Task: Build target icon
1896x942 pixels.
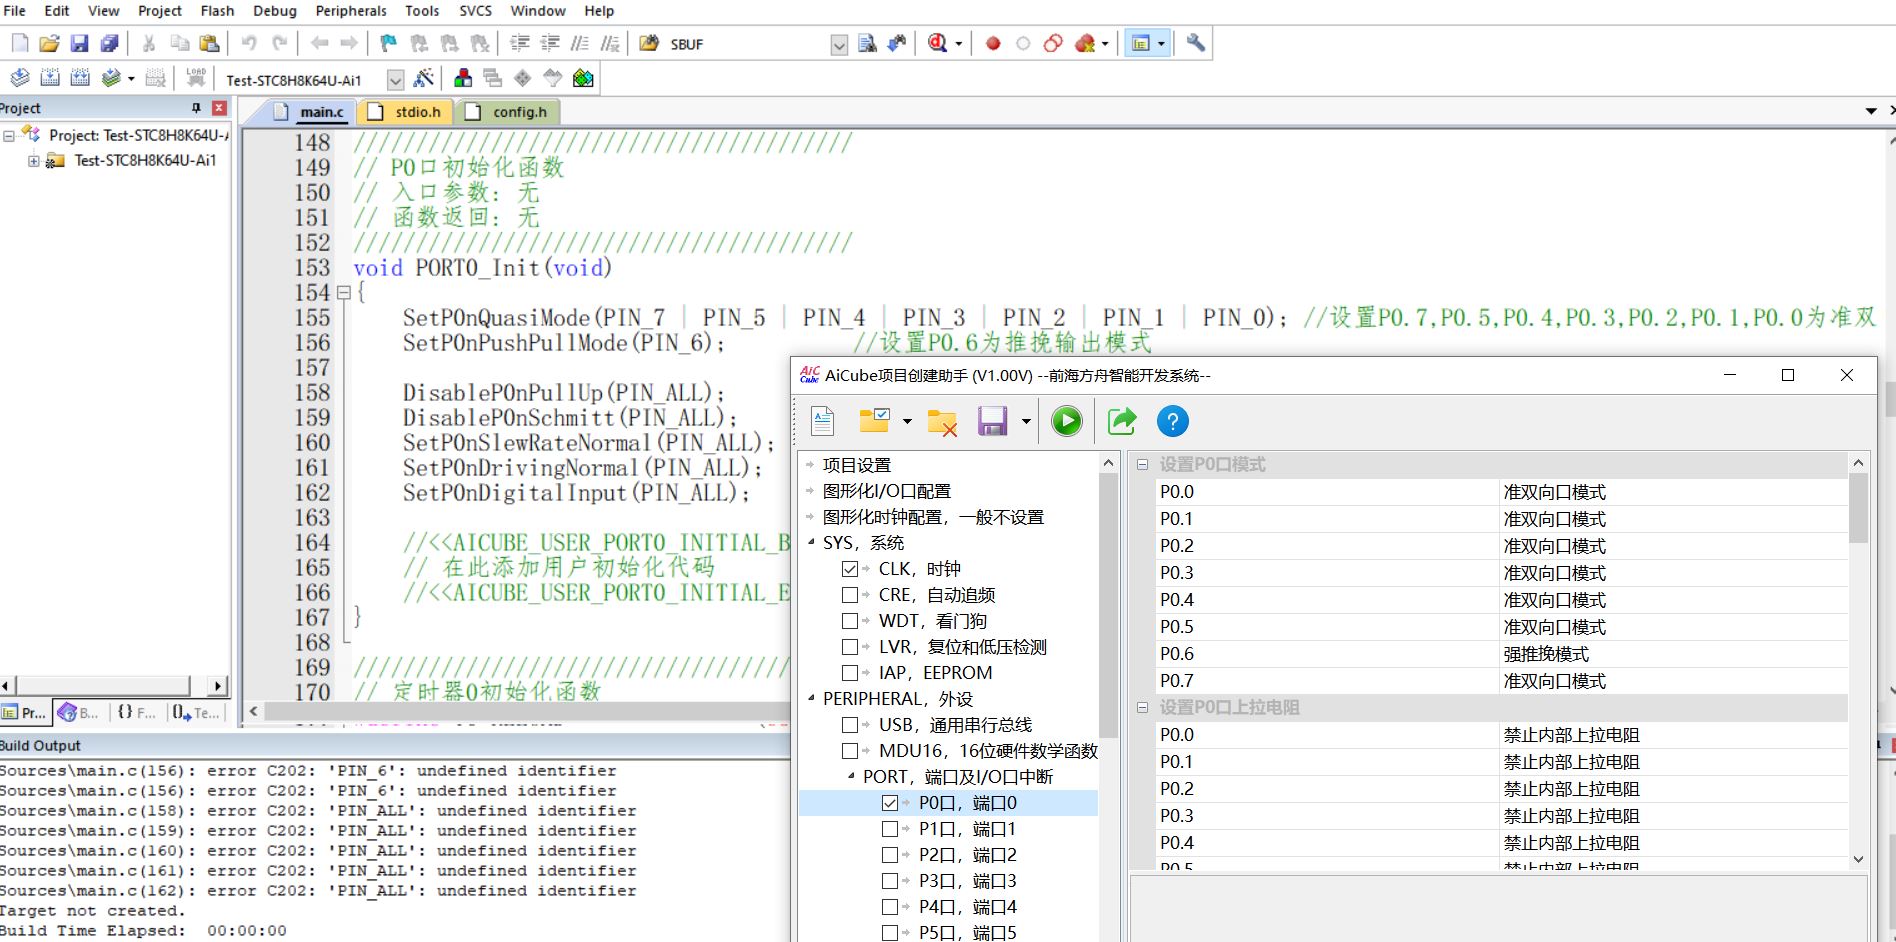Action: click(x=50, y=78)
